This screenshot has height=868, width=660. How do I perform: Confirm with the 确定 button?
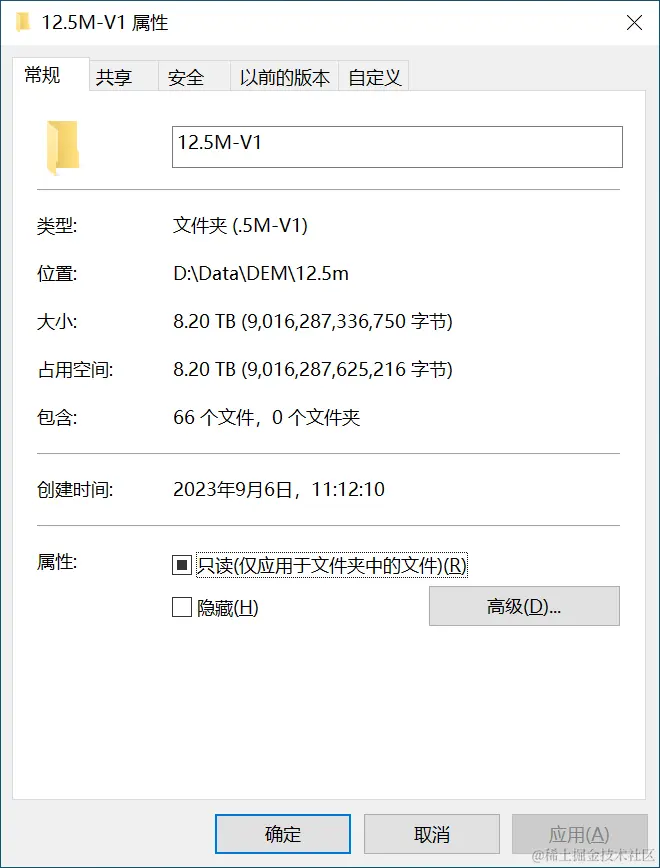(x=283, y=834)
